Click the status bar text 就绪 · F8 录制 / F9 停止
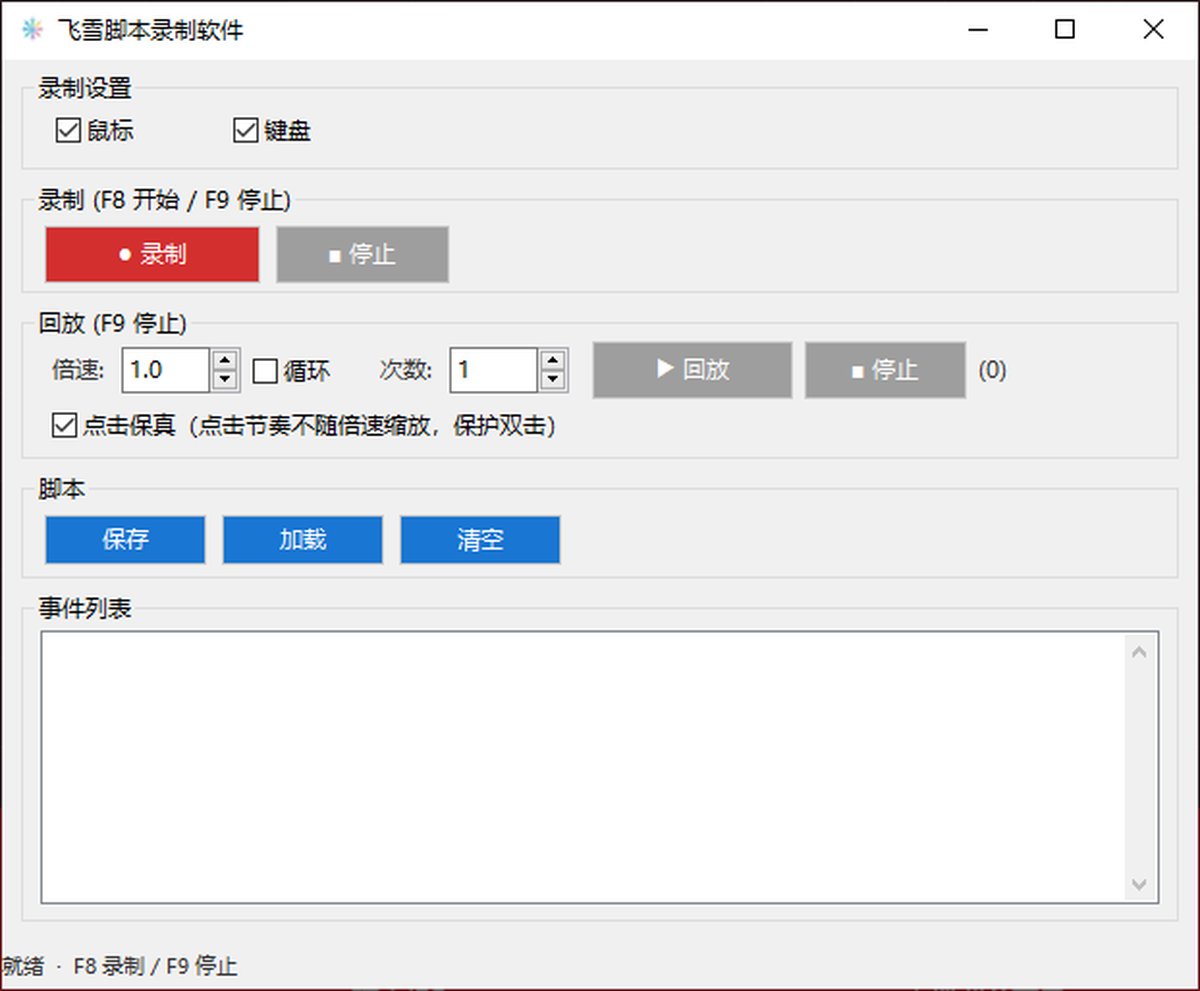Screen dimensions: 1200x991 click(x=119, y=966)
